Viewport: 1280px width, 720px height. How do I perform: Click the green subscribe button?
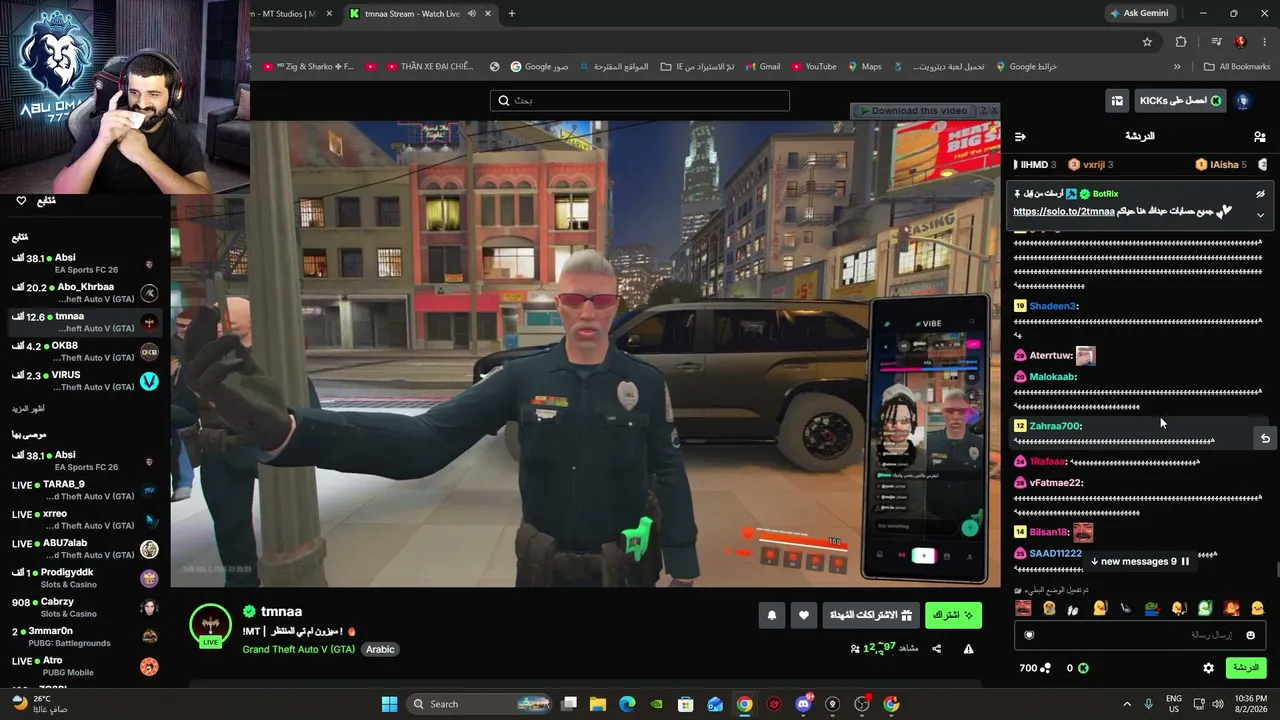953,616
